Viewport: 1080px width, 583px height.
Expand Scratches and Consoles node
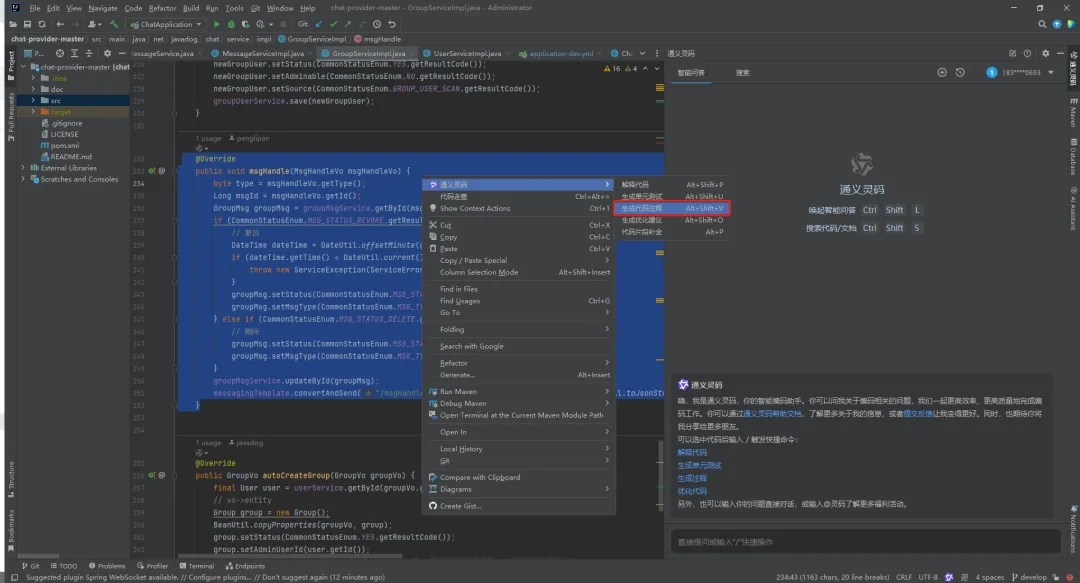pos(23,179)
